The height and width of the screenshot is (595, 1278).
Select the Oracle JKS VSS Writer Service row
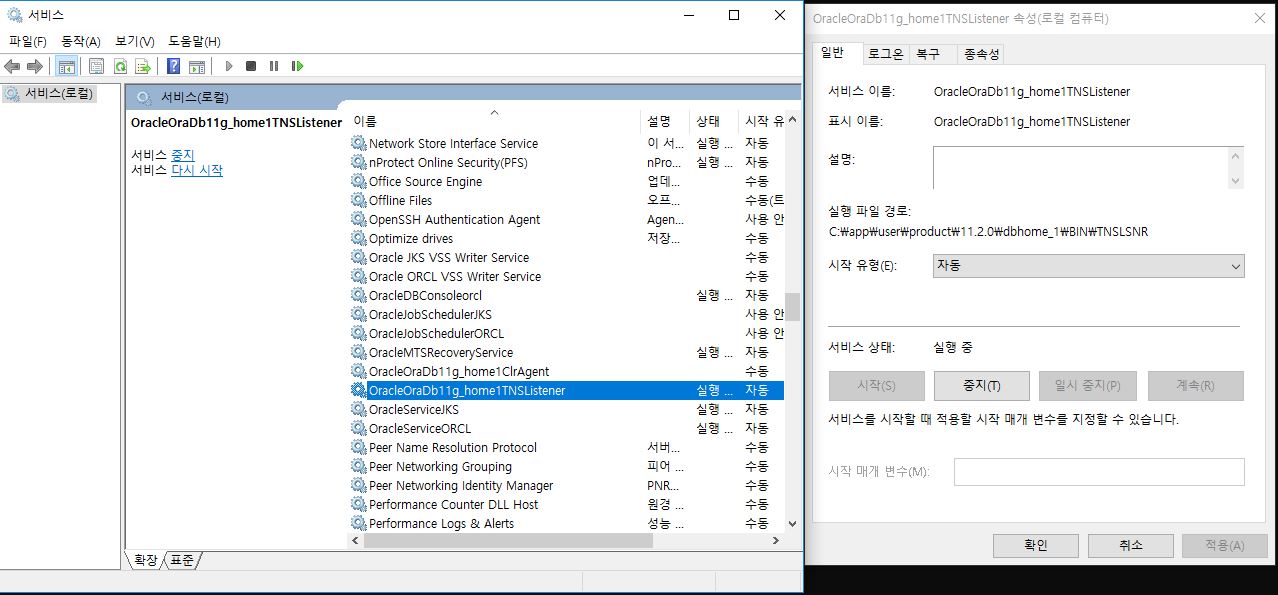tap(566, 257)
